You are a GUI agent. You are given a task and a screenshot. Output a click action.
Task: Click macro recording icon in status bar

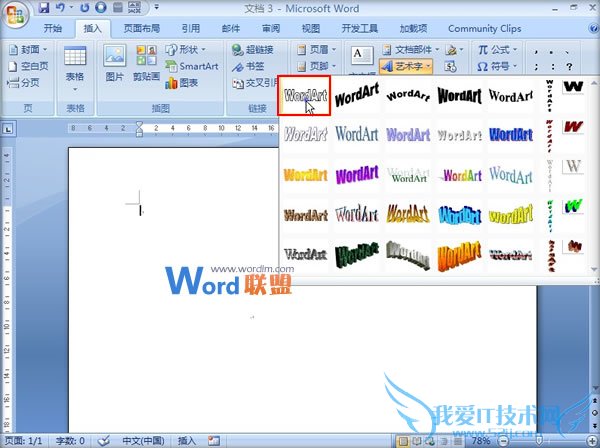214,441
